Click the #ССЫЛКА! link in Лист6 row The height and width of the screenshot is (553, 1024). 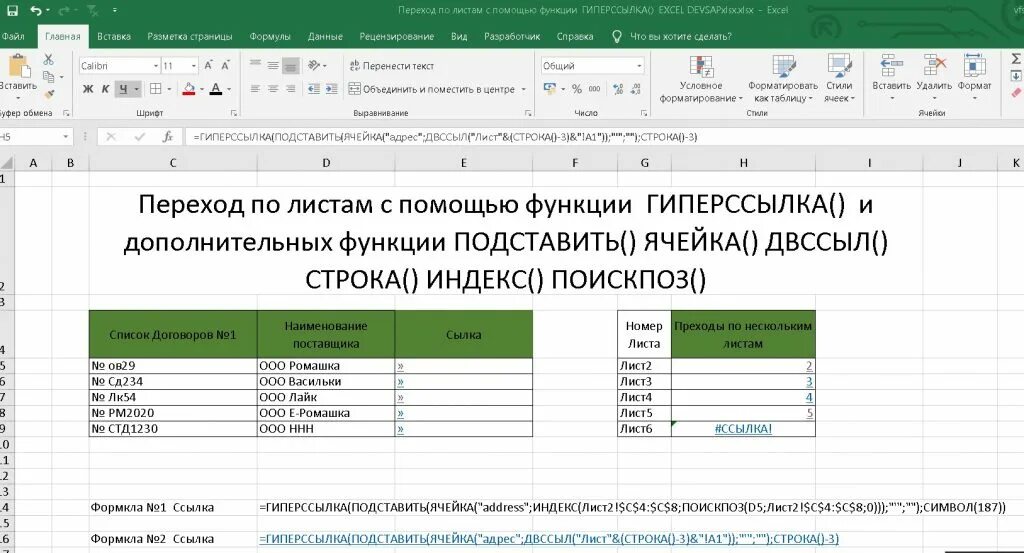pyautogui.click(x=743, y=429)
